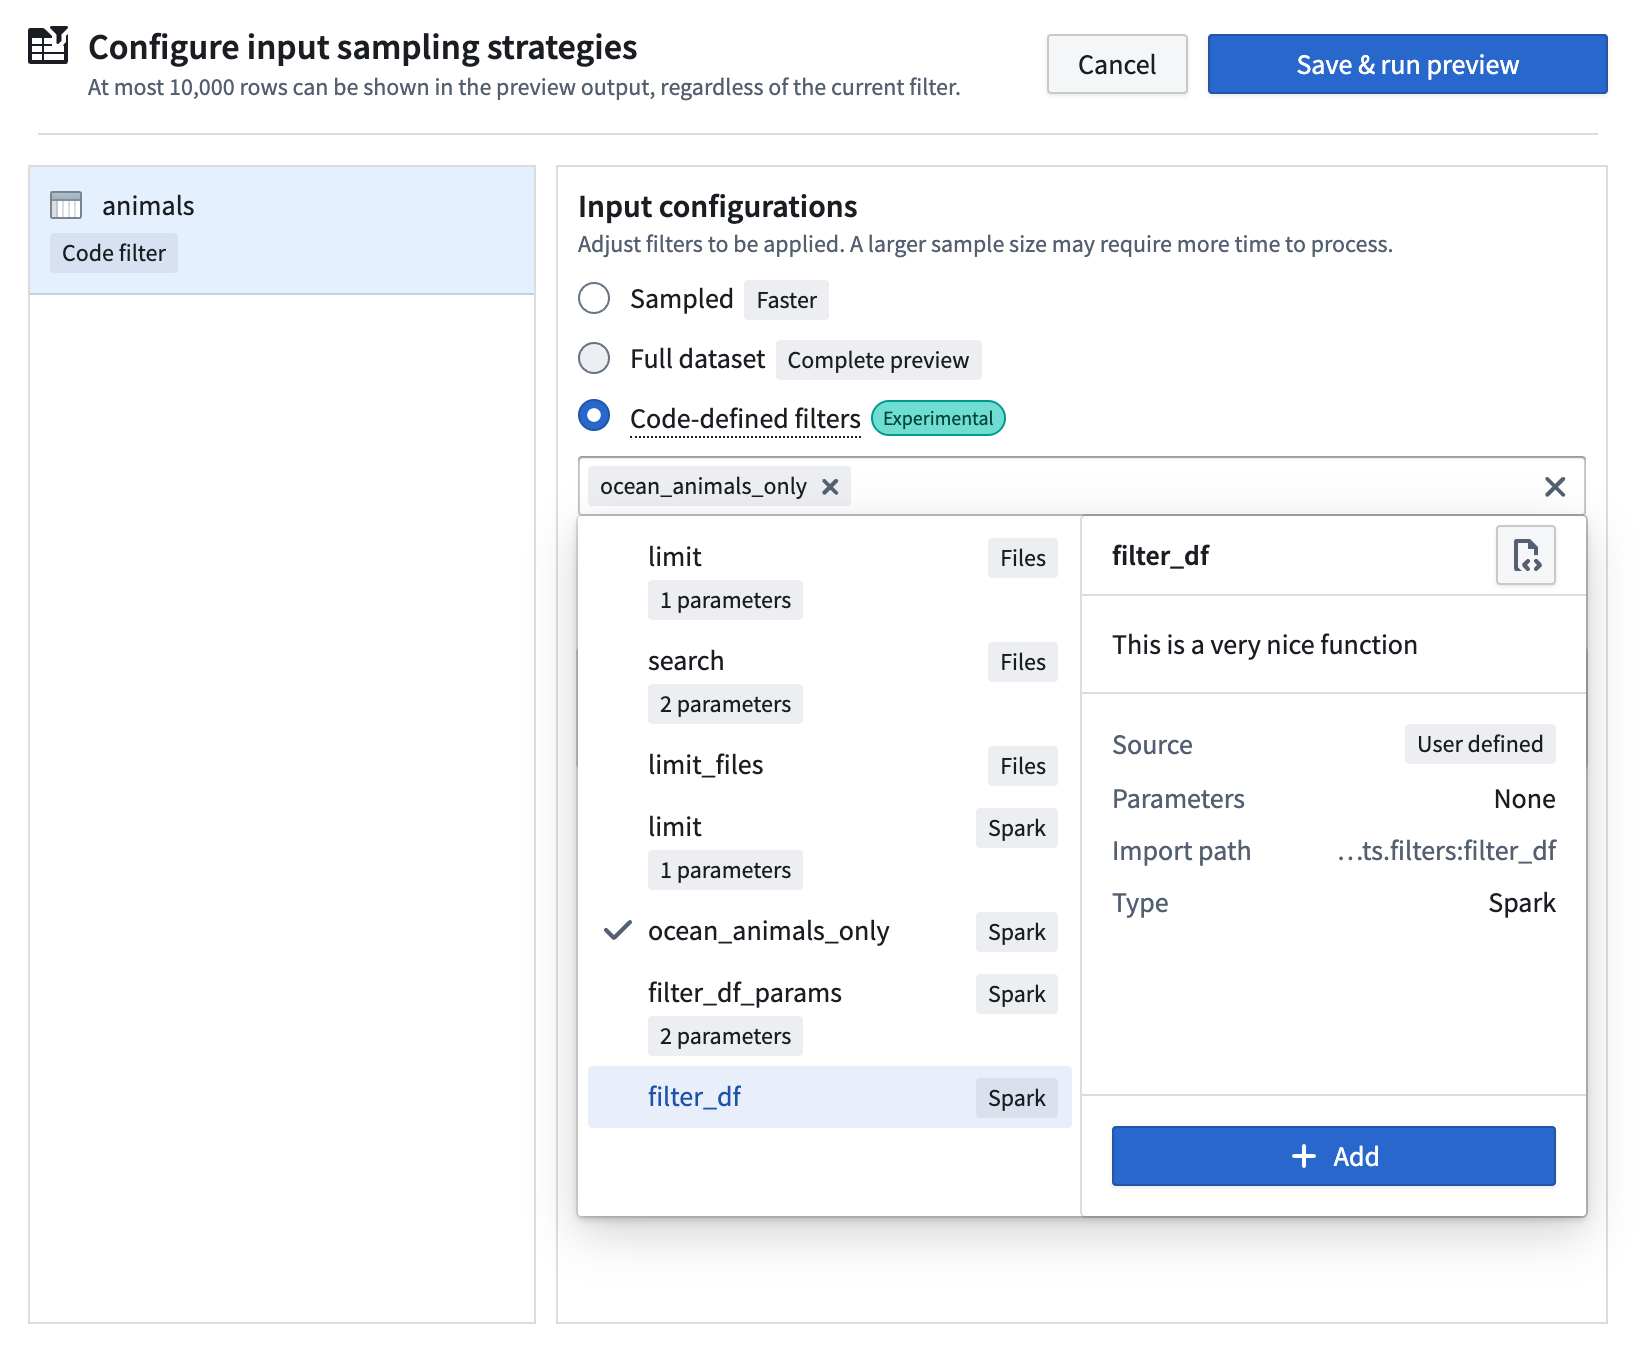The height and width of the screenshot is (1350, 1638).
Task: Select the Sampled option
Action: [x=594, y=298]
